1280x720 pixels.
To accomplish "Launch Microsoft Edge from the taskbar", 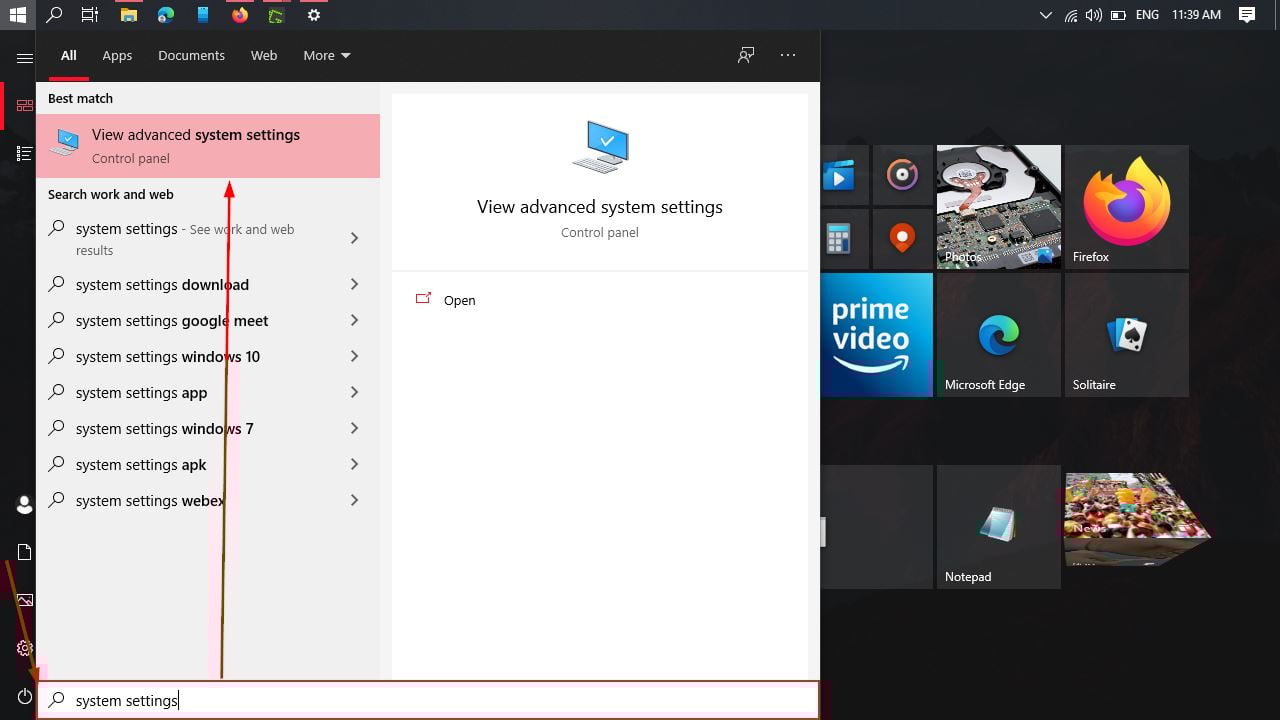I will tap(163, 14).
